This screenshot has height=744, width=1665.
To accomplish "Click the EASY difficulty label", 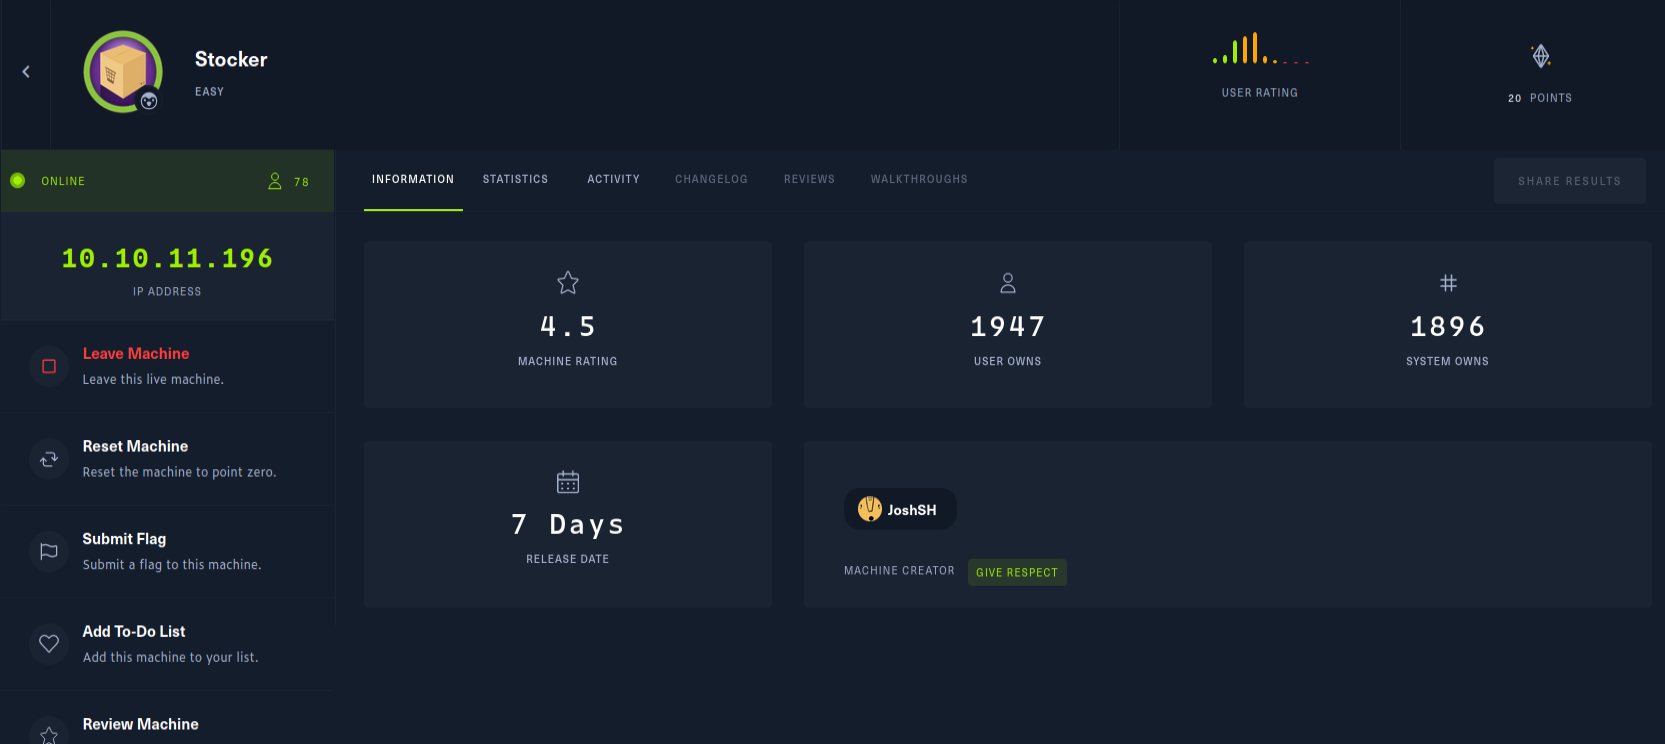I will (209, 92).
